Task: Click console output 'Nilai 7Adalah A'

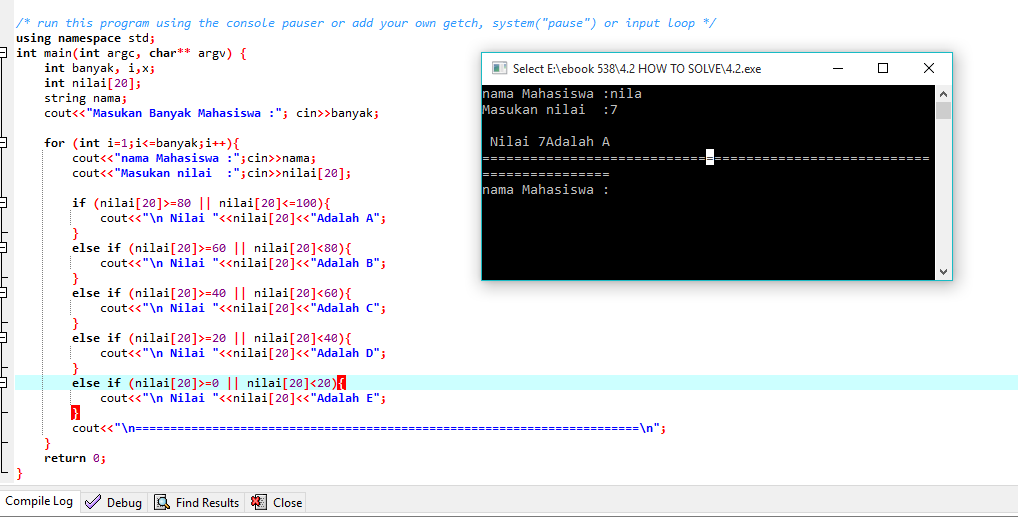Action: 550,142
